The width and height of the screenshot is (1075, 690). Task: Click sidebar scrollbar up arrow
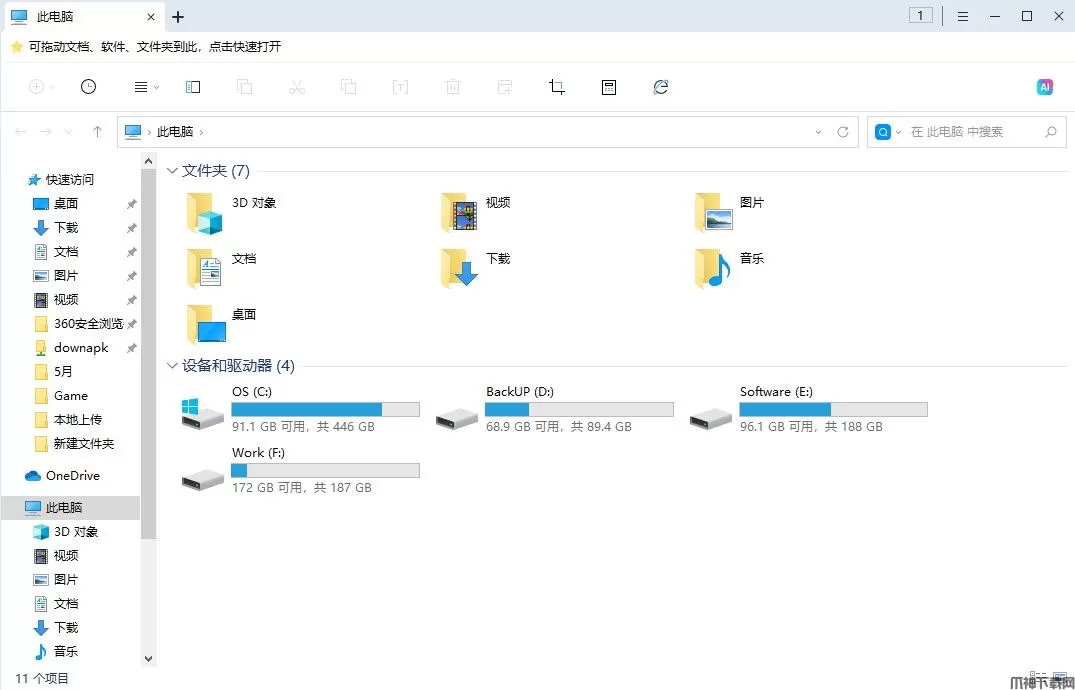pyautogui.click(x=148, y=161)
